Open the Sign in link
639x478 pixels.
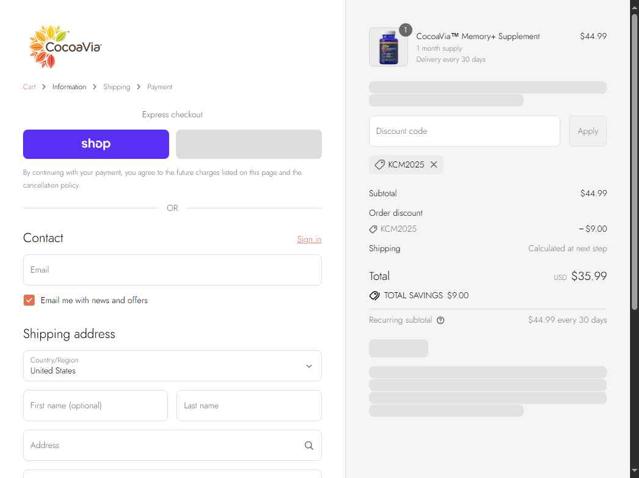(309, 239)
